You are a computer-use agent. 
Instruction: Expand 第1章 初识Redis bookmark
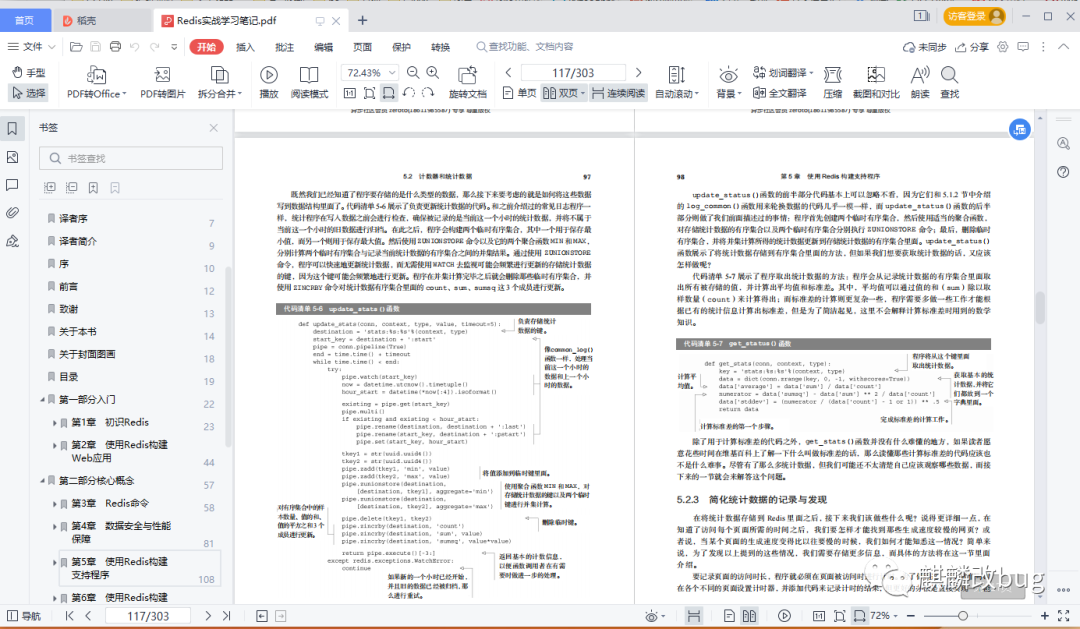click(x=54, y=422)
